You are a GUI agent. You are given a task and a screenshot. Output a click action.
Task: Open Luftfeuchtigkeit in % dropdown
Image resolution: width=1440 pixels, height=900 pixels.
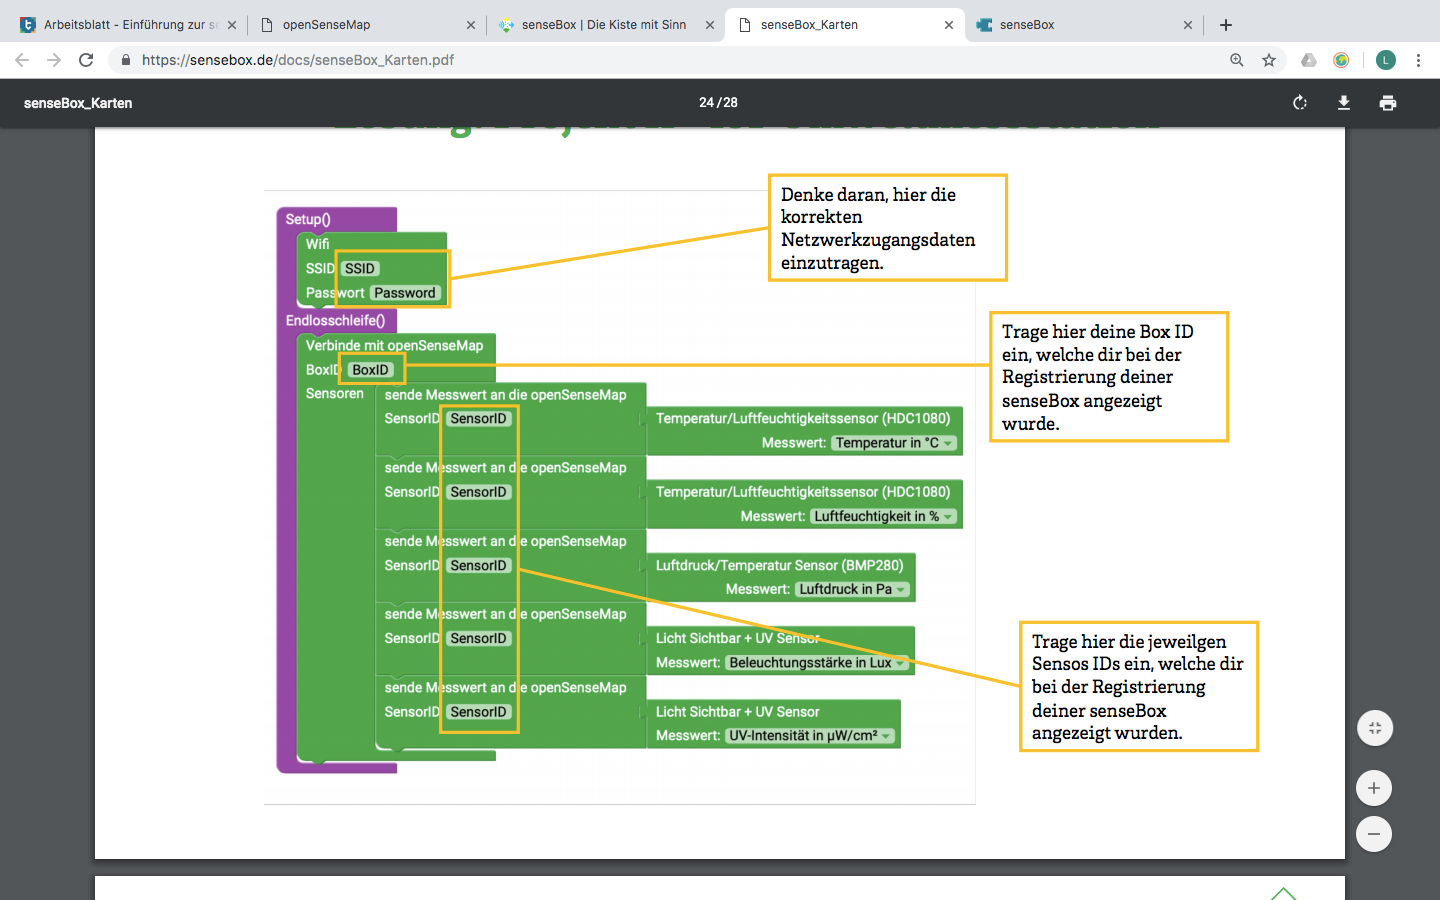(884, 516)
